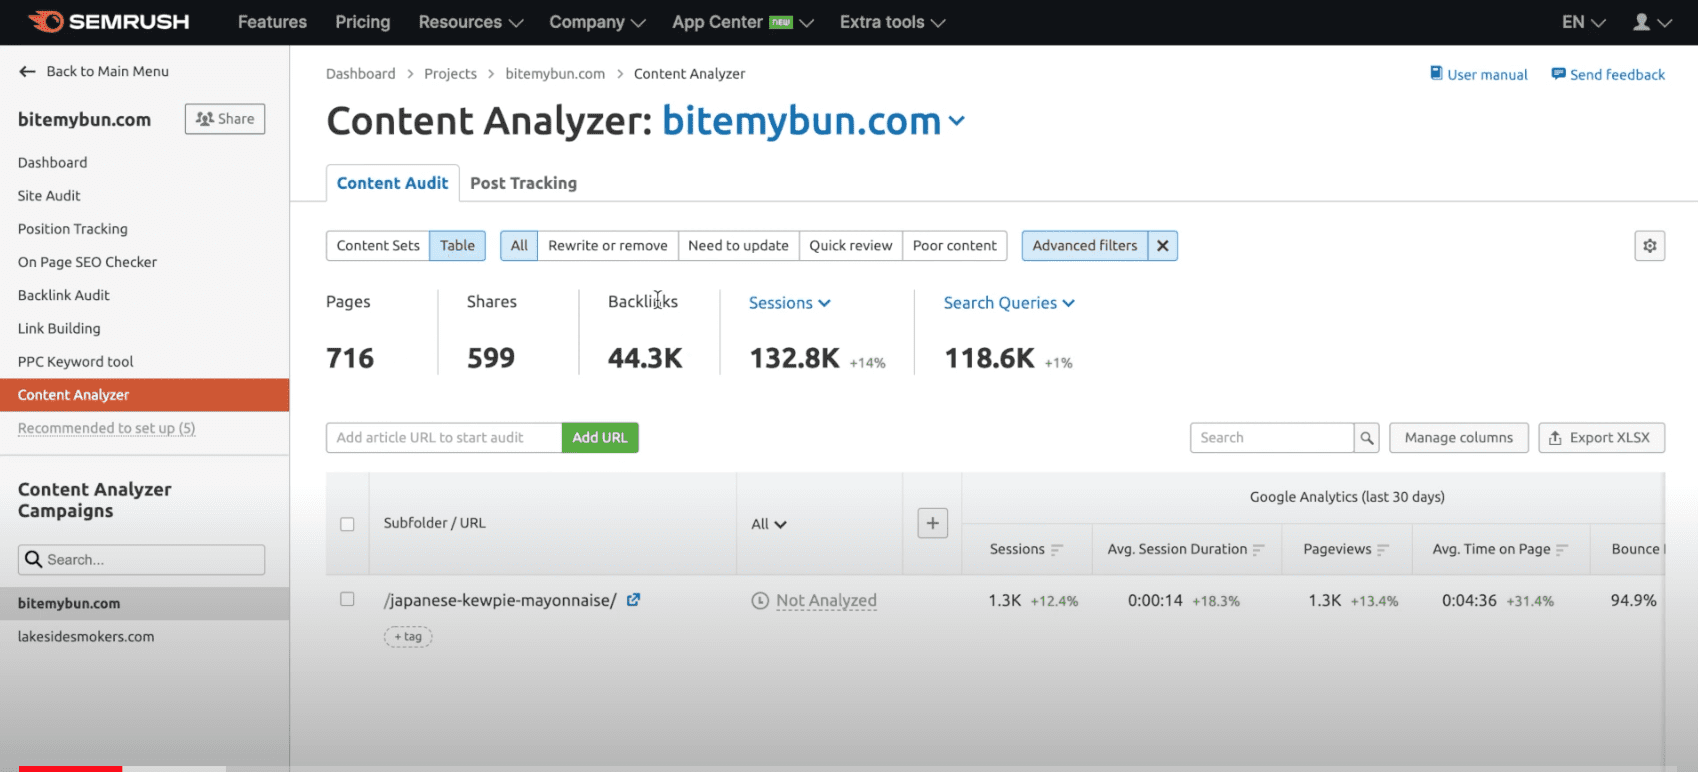Click the Not Analyzed link
Viewport: 1698px width, 772px height.
pos(826,601)
